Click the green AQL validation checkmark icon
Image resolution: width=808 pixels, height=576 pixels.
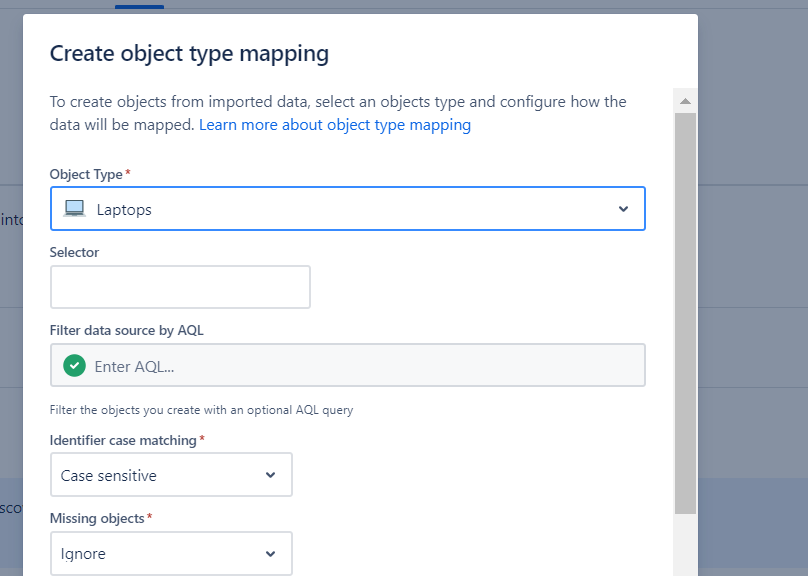[x=74, y=366]
